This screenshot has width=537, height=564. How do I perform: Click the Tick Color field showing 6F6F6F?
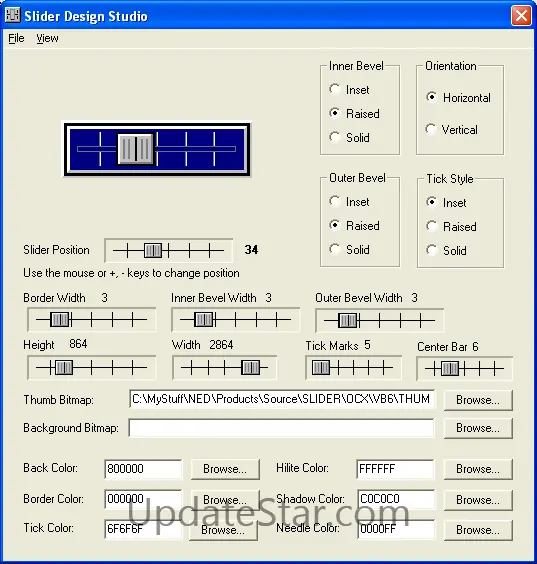(143, 529)
